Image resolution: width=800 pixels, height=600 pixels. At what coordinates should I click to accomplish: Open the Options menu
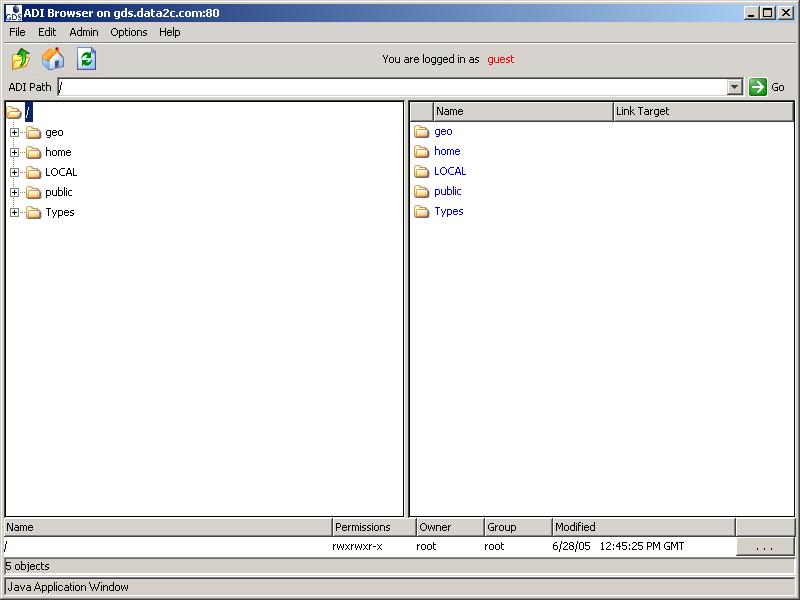(x=129, y=32)
